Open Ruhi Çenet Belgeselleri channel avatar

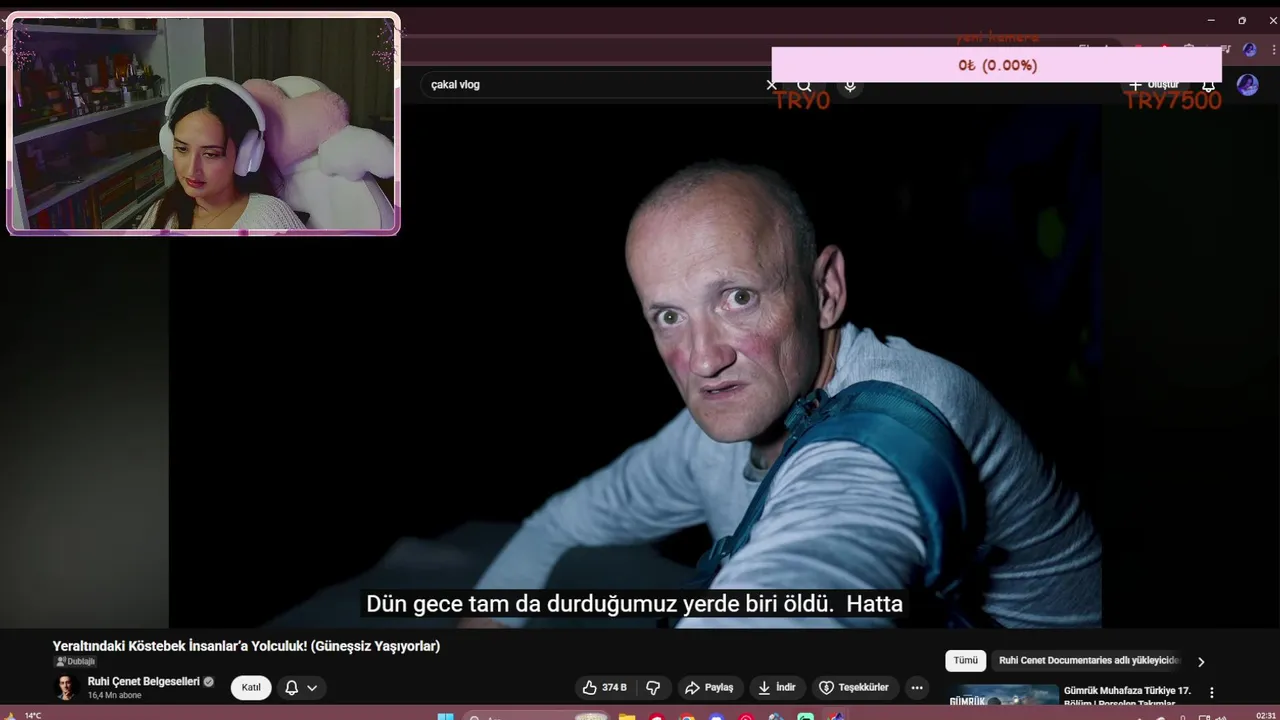pyautogui.click(x=67, y=687)
